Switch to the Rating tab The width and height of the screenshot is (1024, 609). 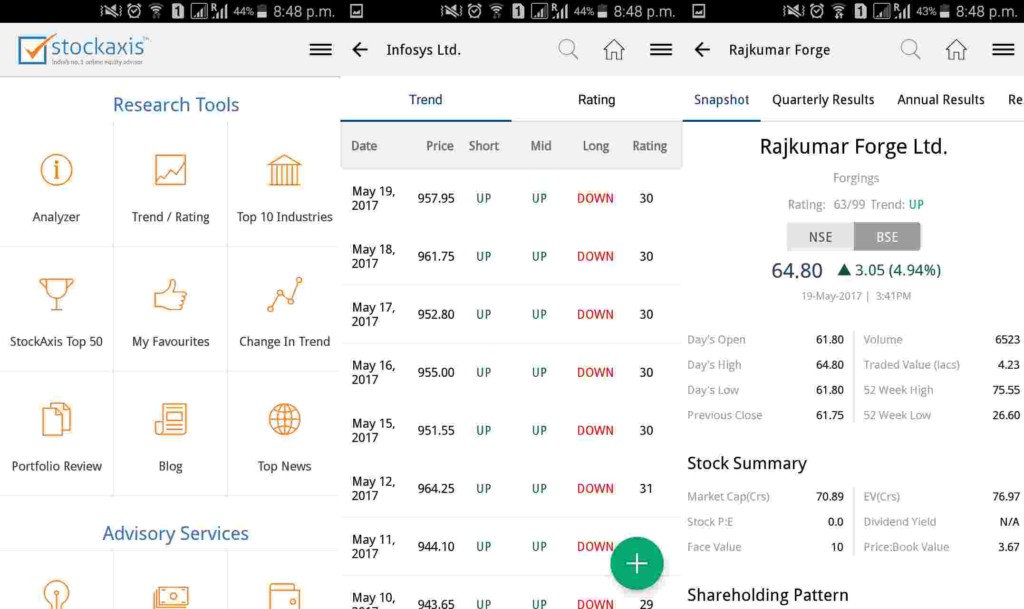(x=596, y=100)
